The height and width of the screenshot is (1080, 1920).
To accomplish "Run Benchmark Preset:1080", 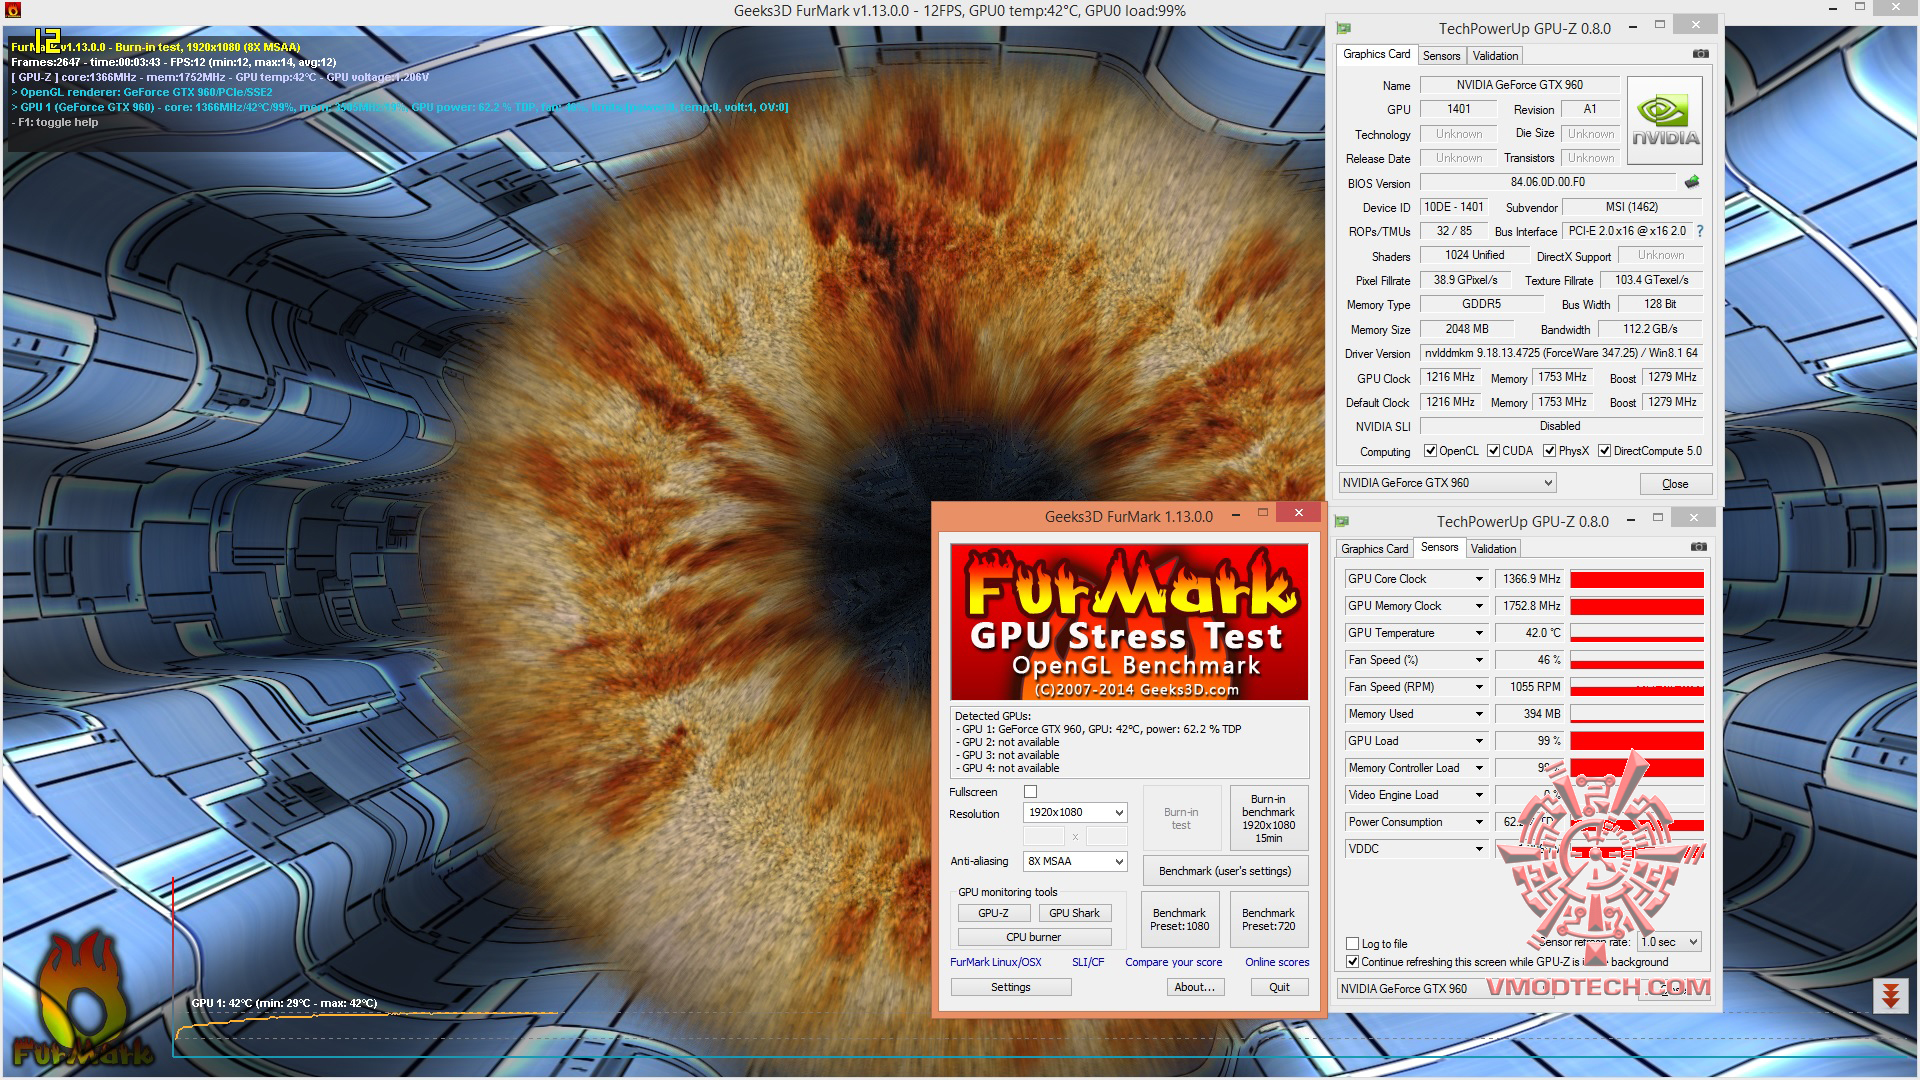I will pos(1179,919).
